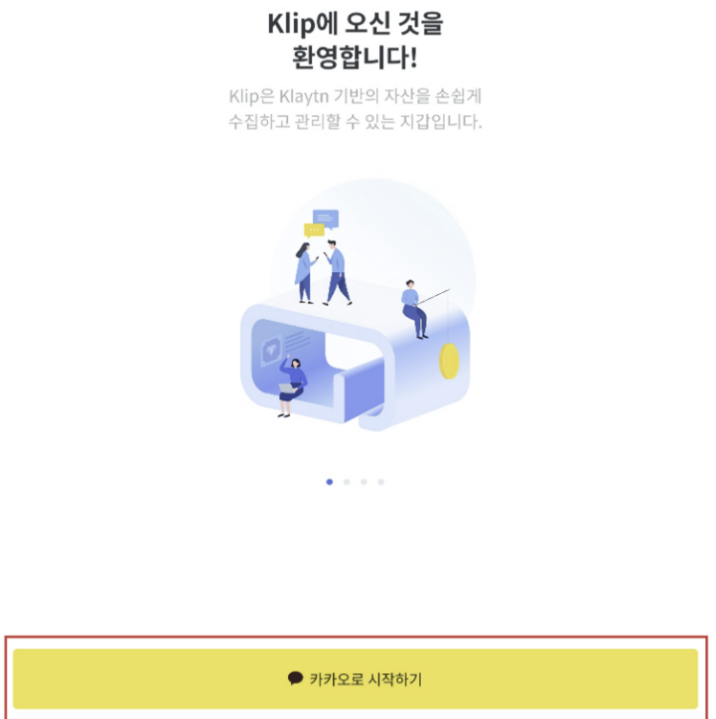
Task: Tap the yellow coin hanging from fishing line
Action: [449, 361]
